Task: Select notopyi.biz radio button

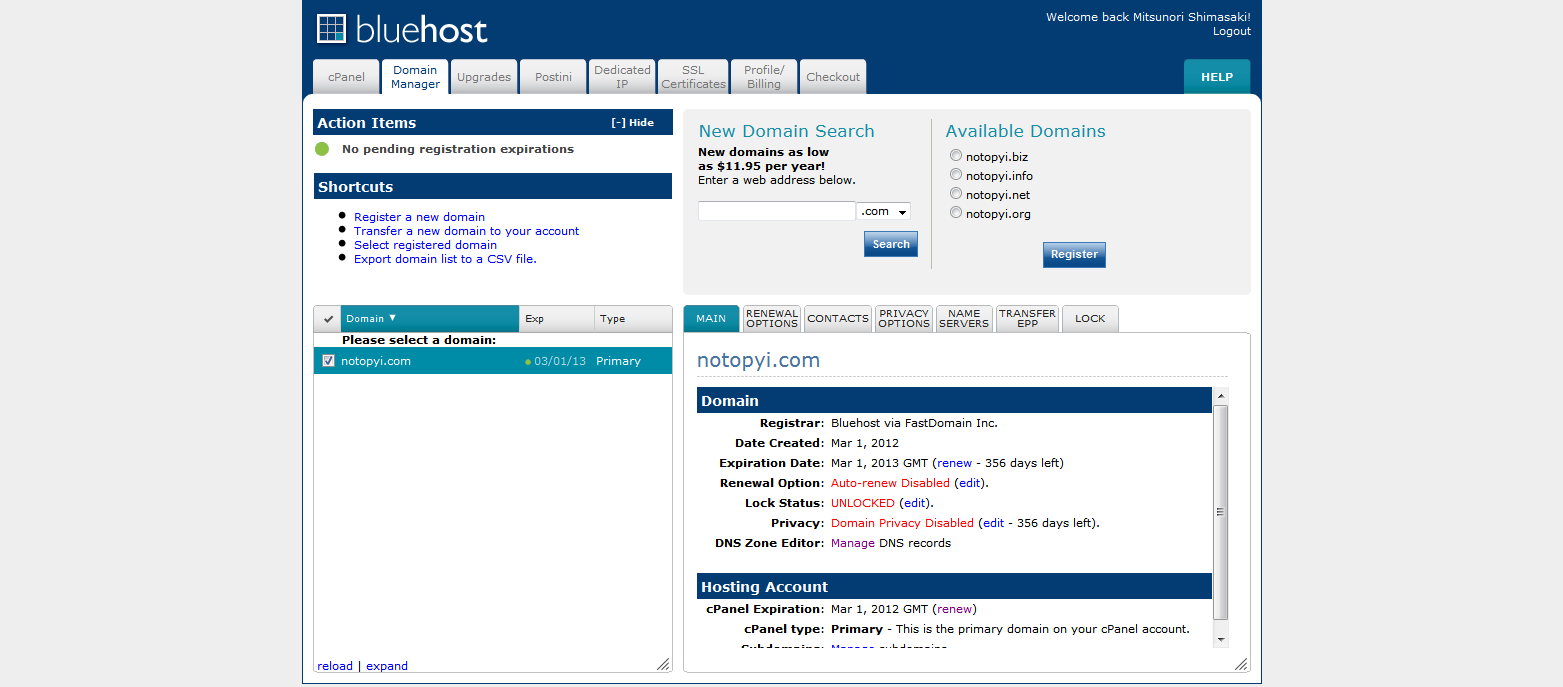Action: 956,156
